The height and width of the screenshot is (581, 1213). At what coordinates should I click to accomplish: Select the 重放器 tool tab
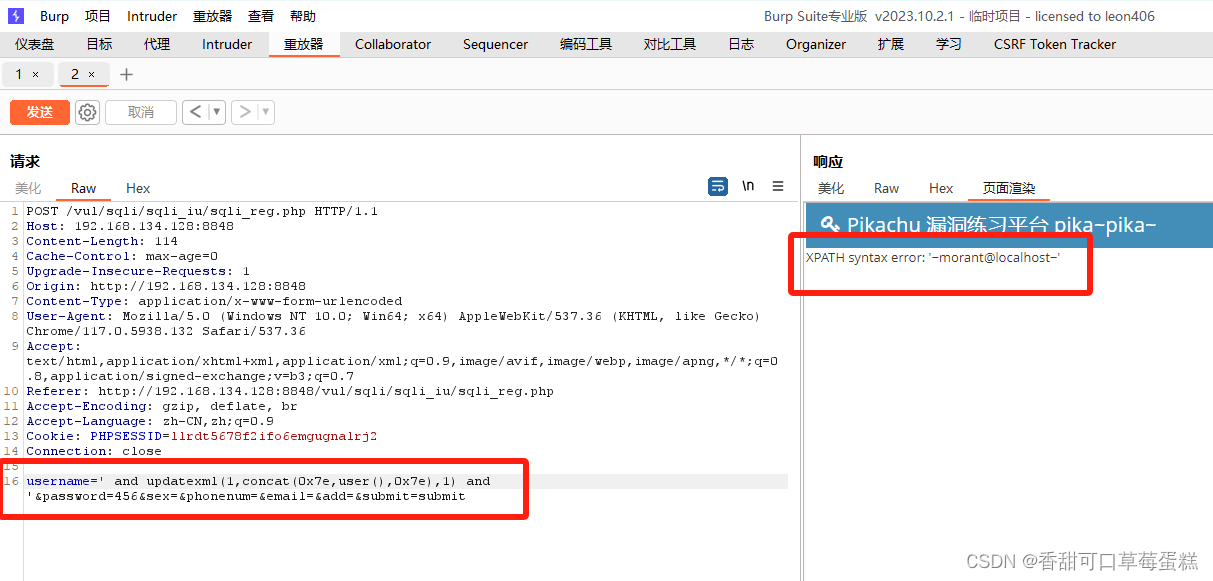pos(304,44)
